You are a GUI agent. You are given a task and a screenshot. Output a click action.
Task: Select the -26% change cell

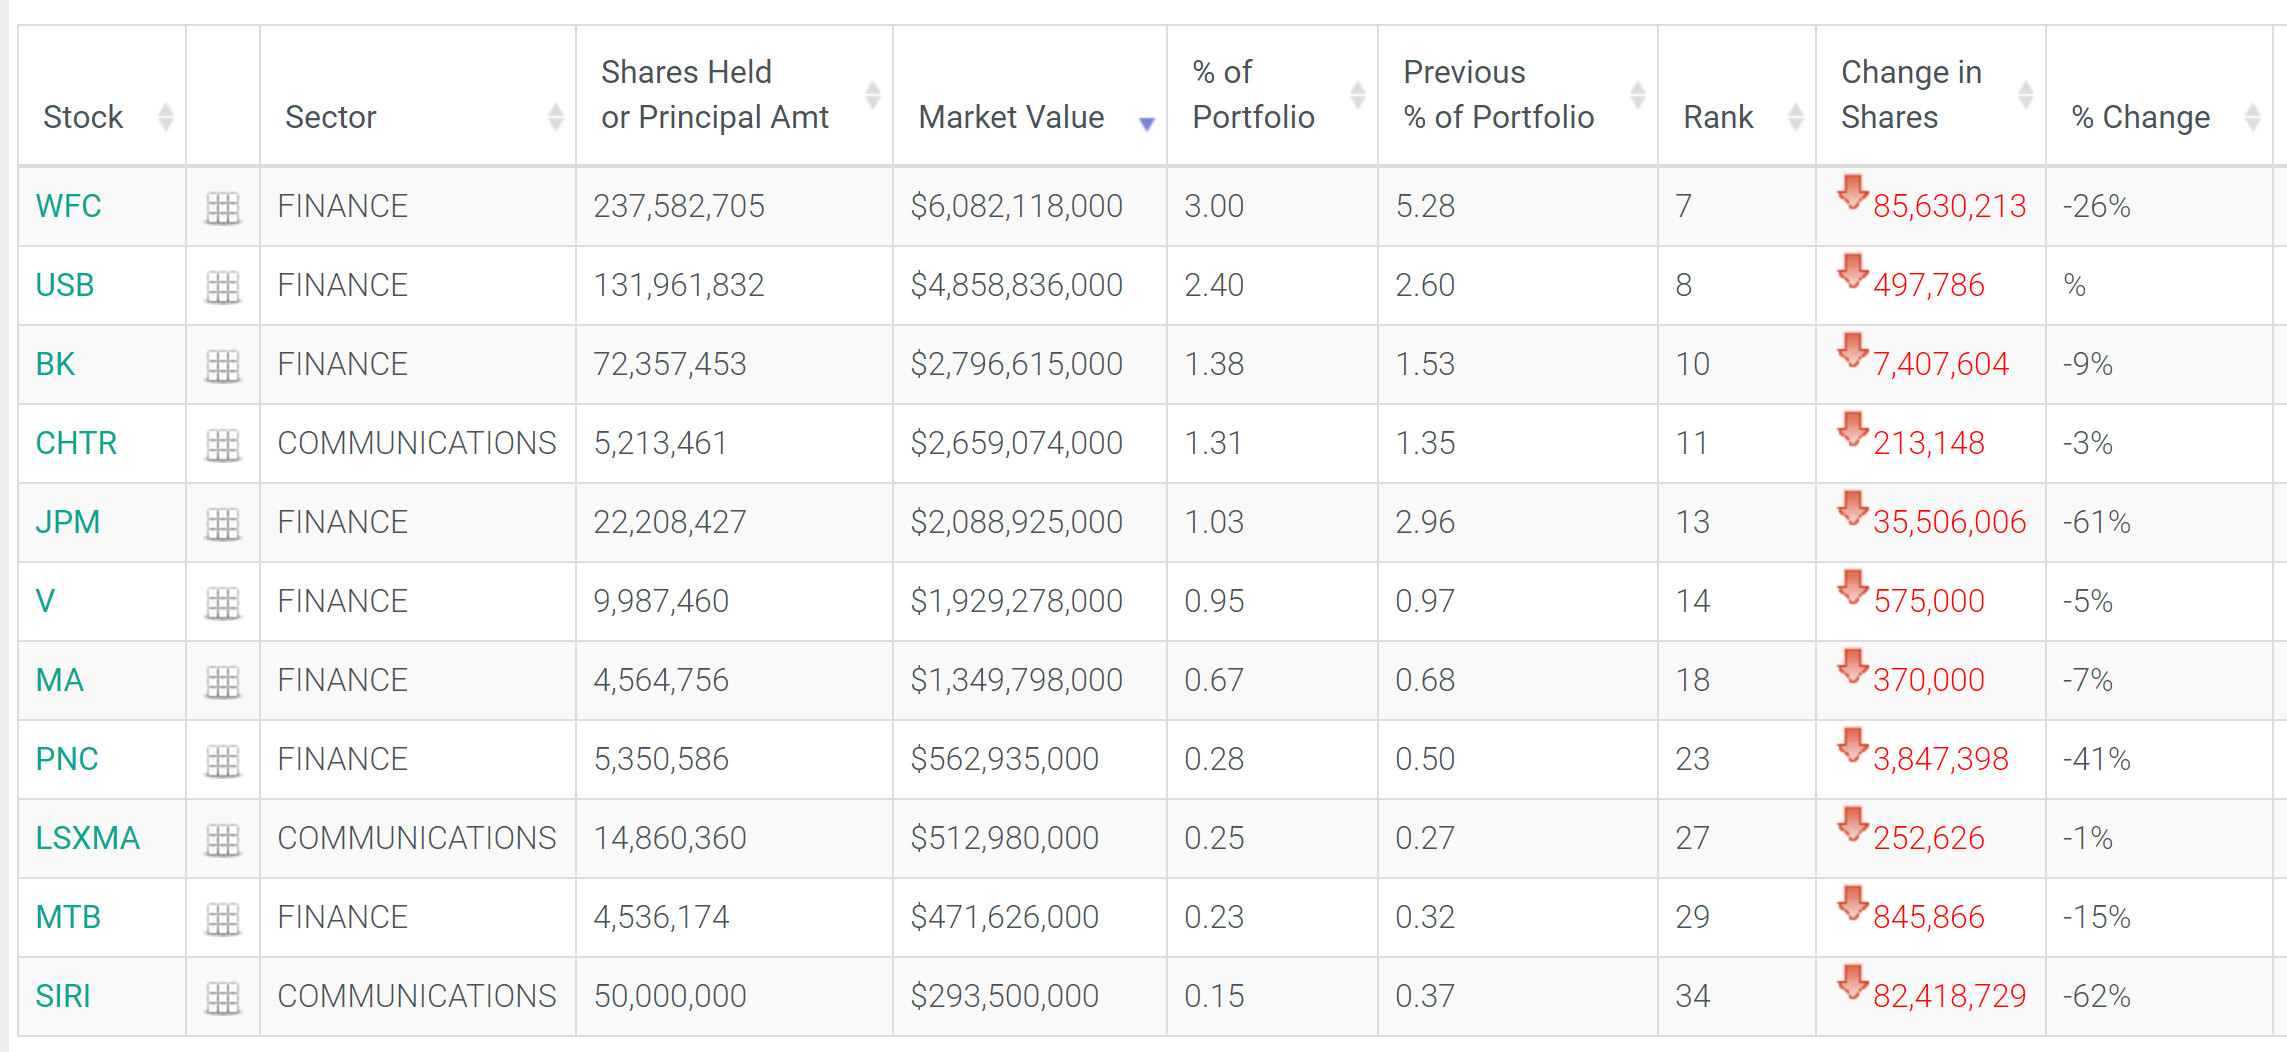pyautogui.click(x=2159, y=207)
